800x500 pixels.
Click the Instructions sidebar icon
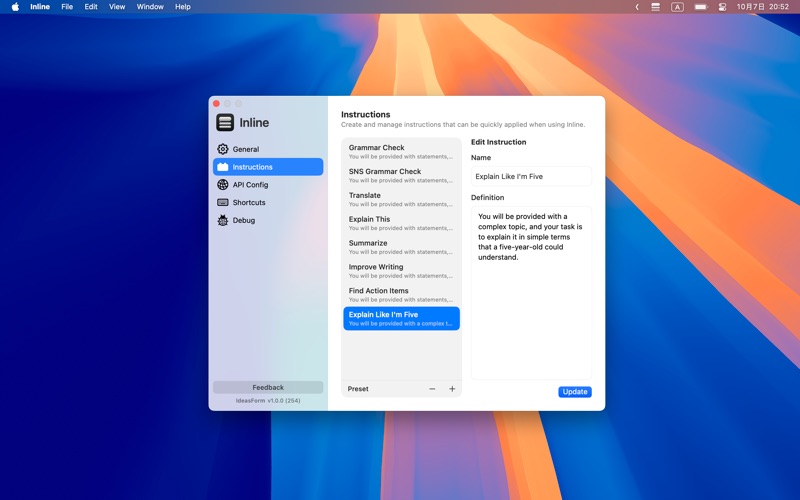223,167
